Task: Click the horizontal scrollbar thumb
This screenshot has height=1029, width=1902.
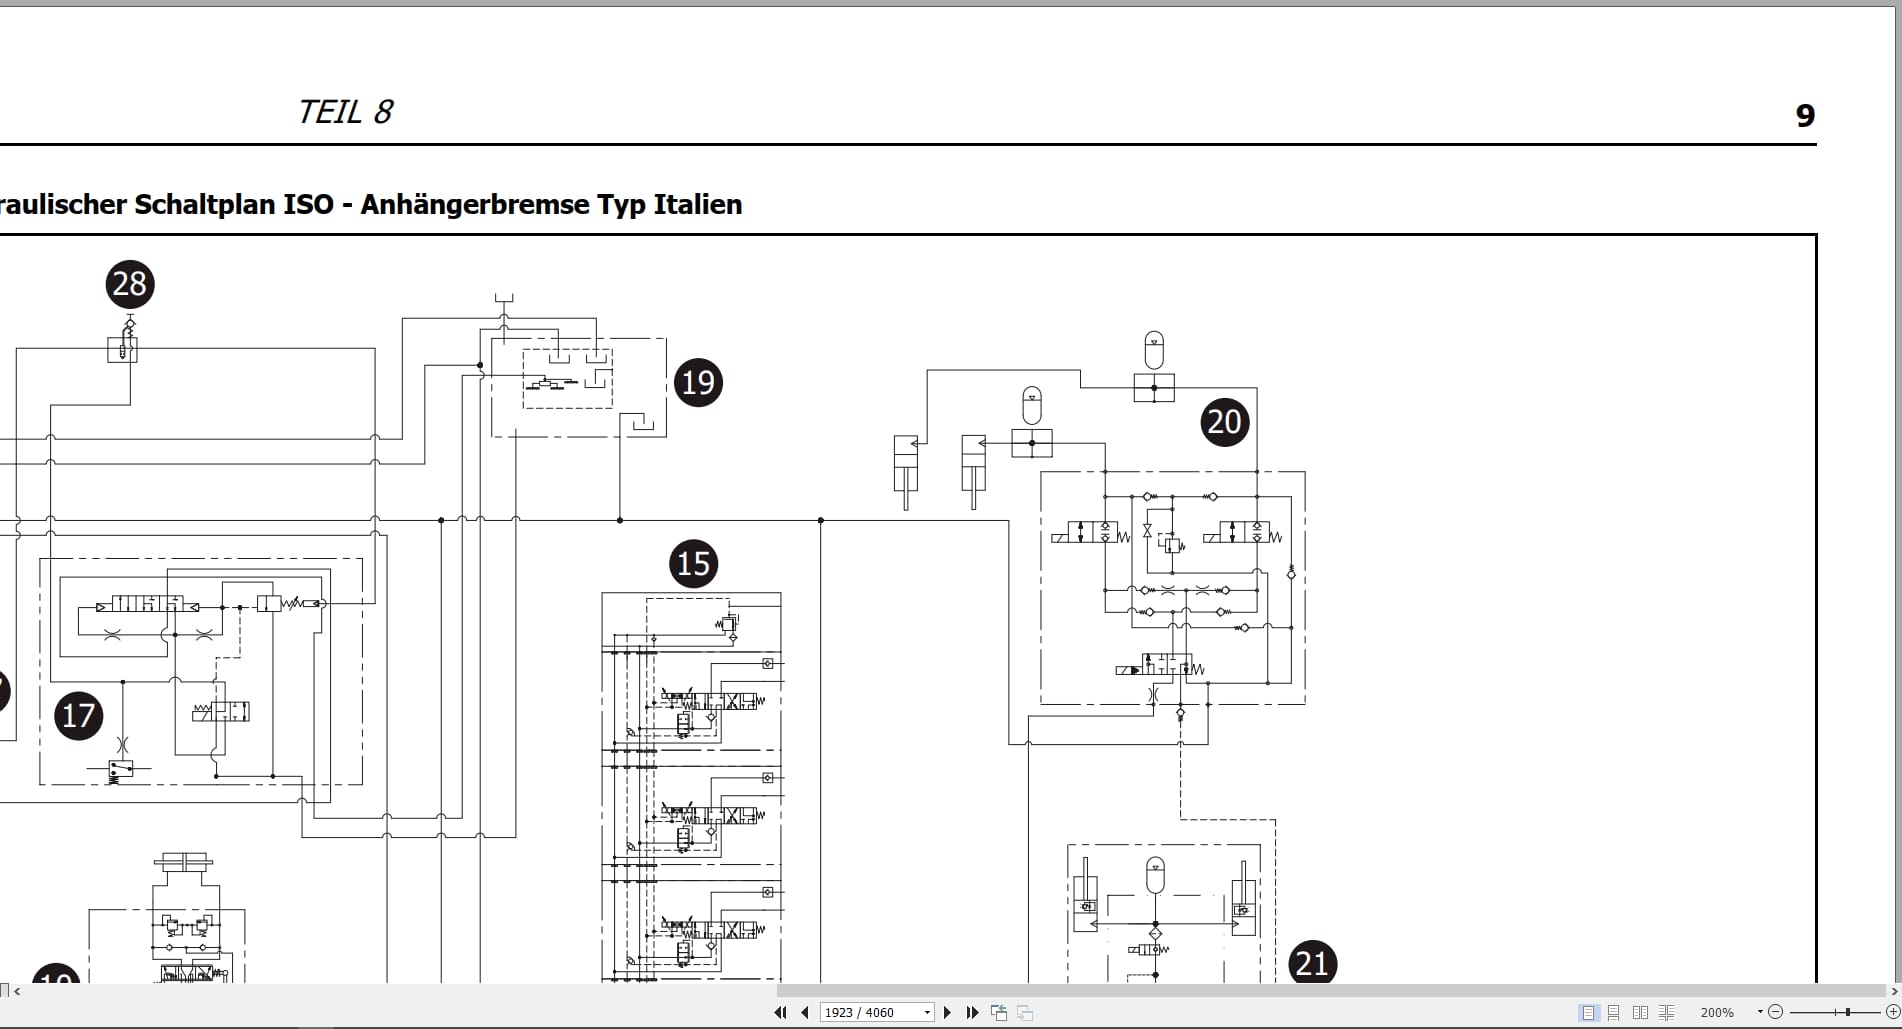Action: click(x=1330, y=991)
